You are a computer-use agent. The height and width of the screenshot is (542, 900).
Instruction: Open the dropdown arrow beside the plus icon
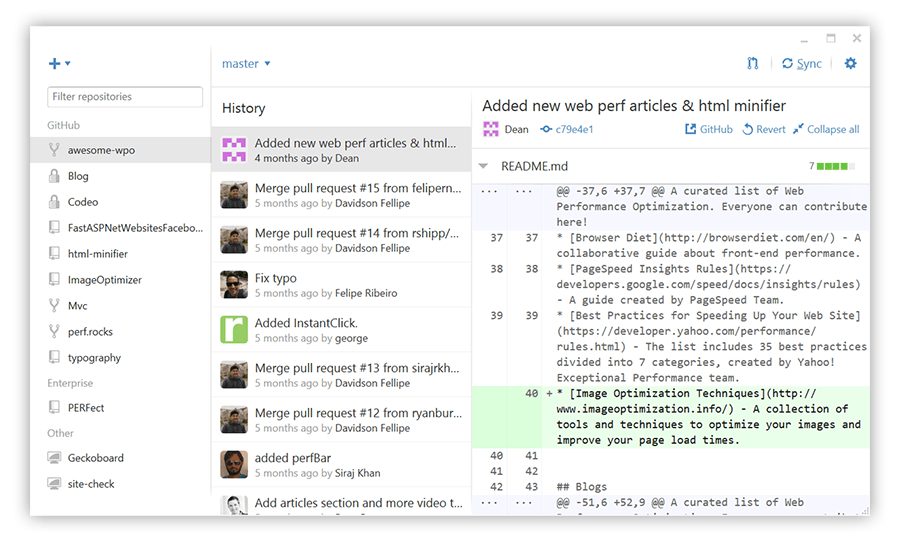coord(68,64)
